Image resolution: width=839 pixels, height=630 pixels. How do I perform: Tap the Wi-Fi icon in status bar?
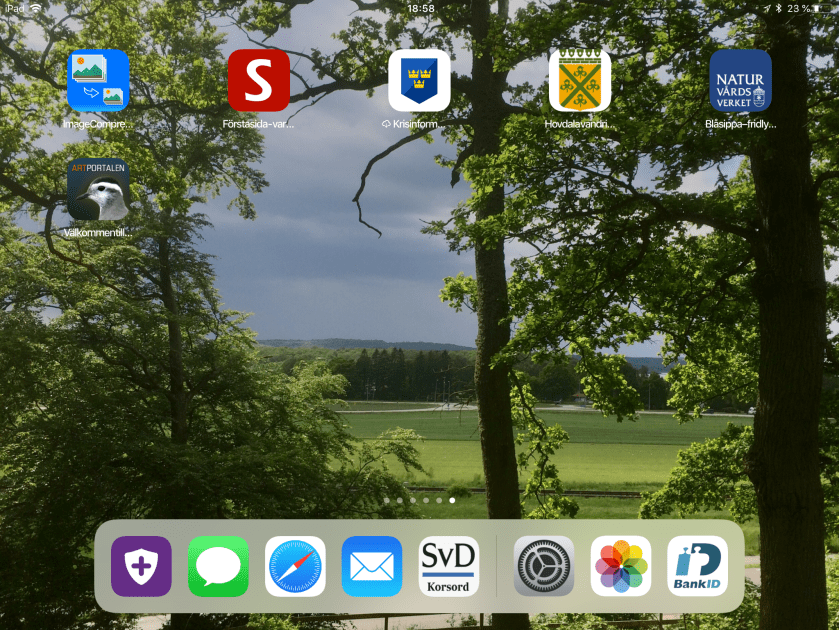point(36,8)
